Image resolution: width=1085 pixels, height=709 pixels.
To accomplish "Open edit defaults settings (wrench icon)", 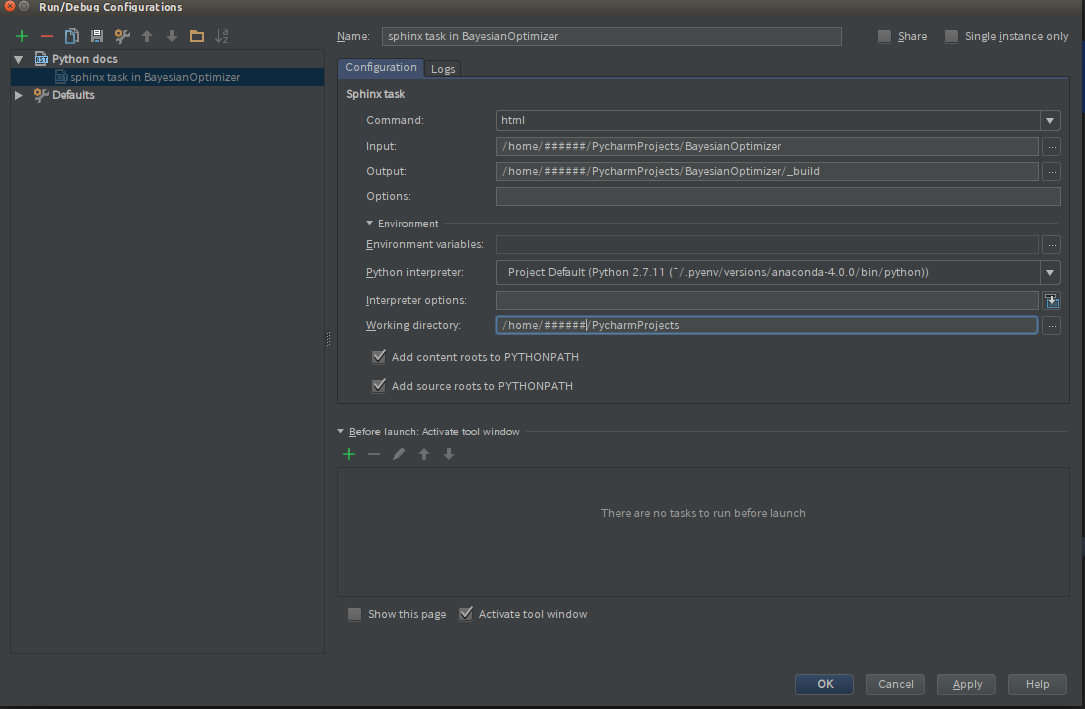I will click(x=121, y=35).
